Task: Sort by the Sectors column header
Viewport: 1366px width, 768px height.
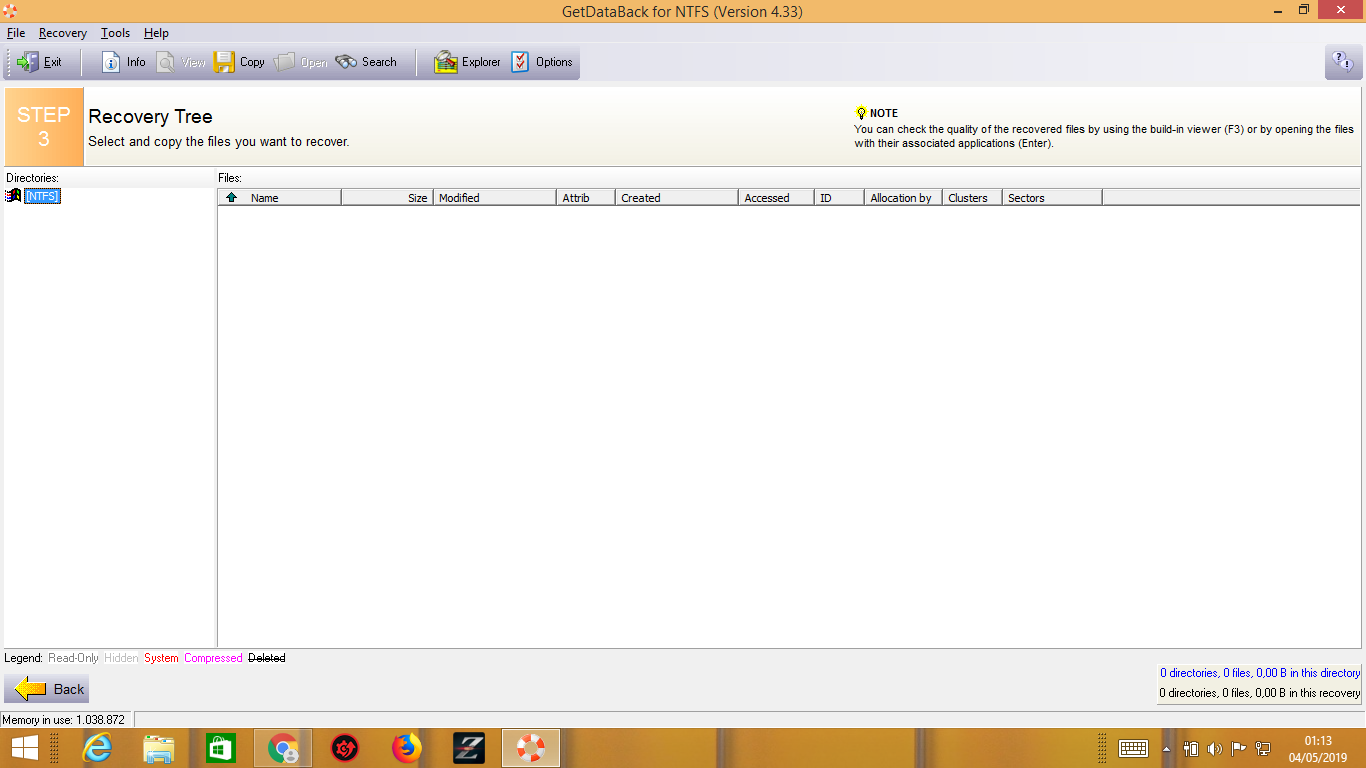Action: pos(1052,198)
